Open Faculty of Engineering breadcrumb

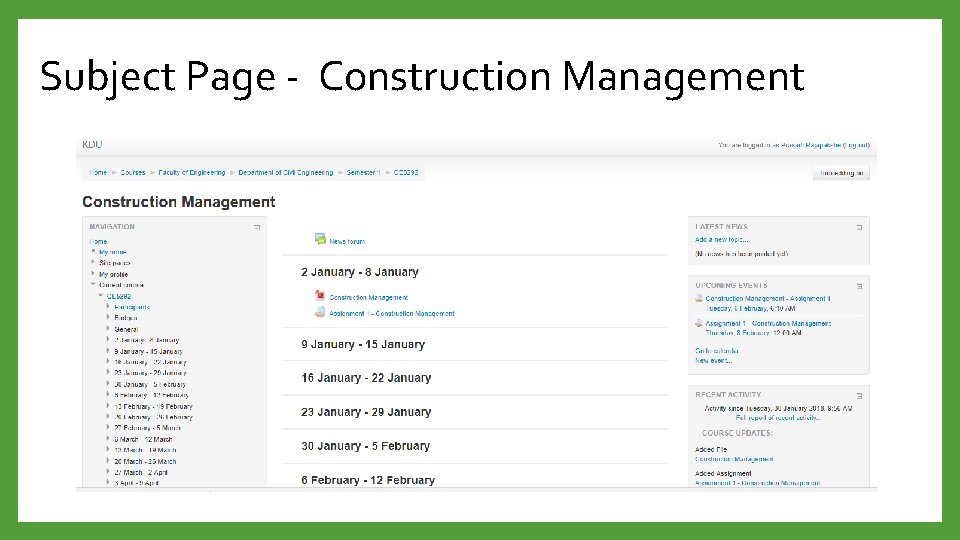tap(192, 173)
